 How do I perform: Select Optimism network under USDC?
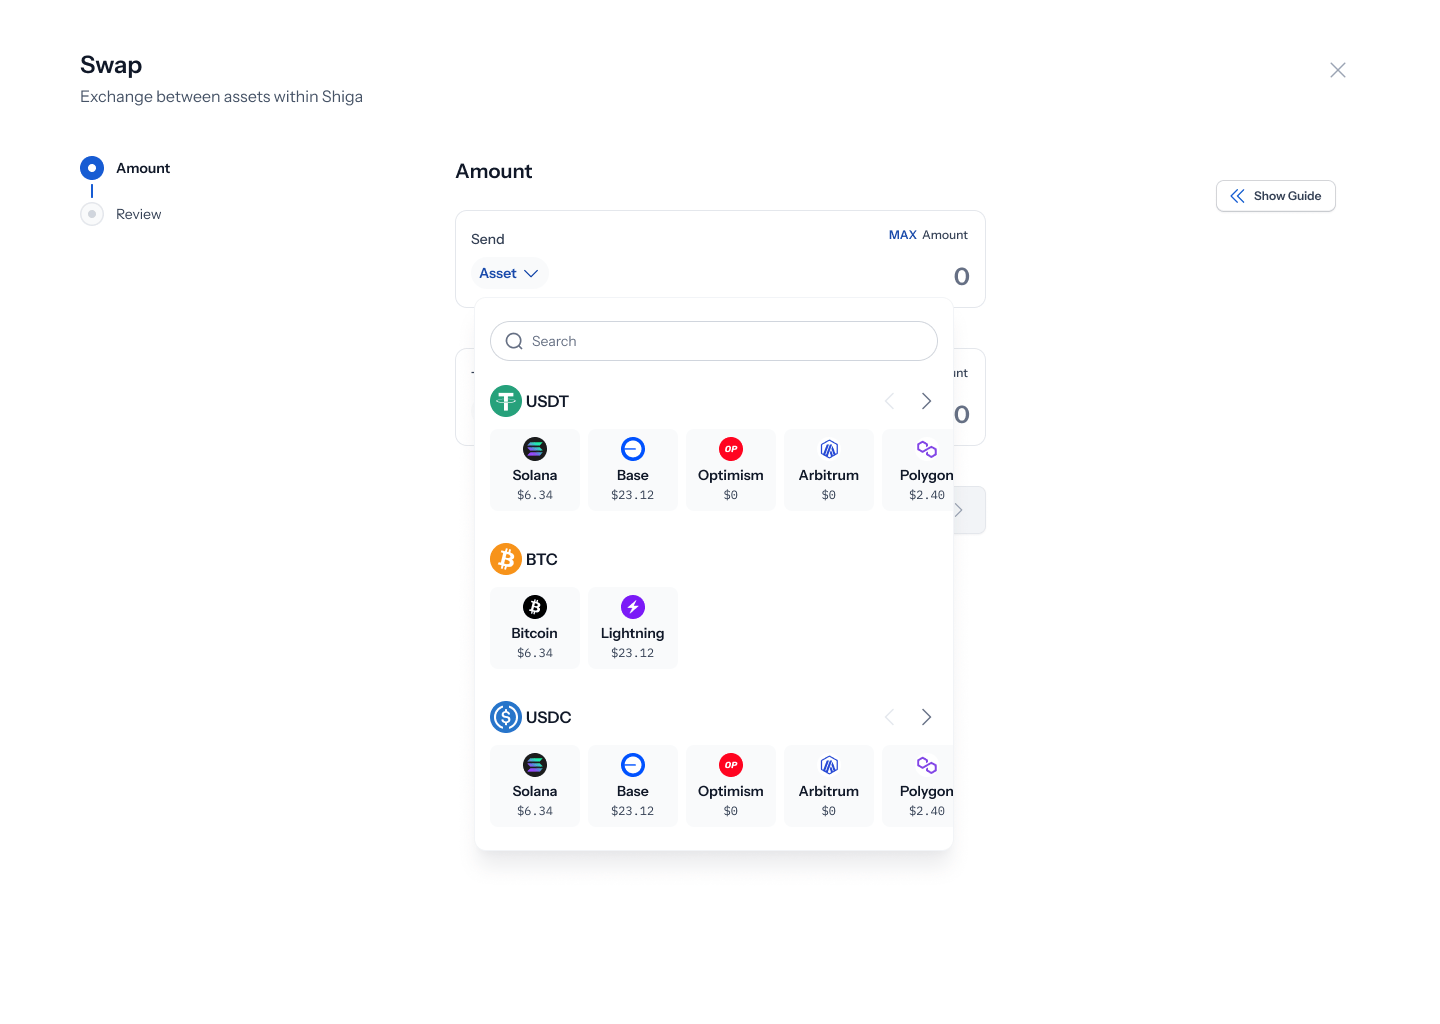point(731,786)
